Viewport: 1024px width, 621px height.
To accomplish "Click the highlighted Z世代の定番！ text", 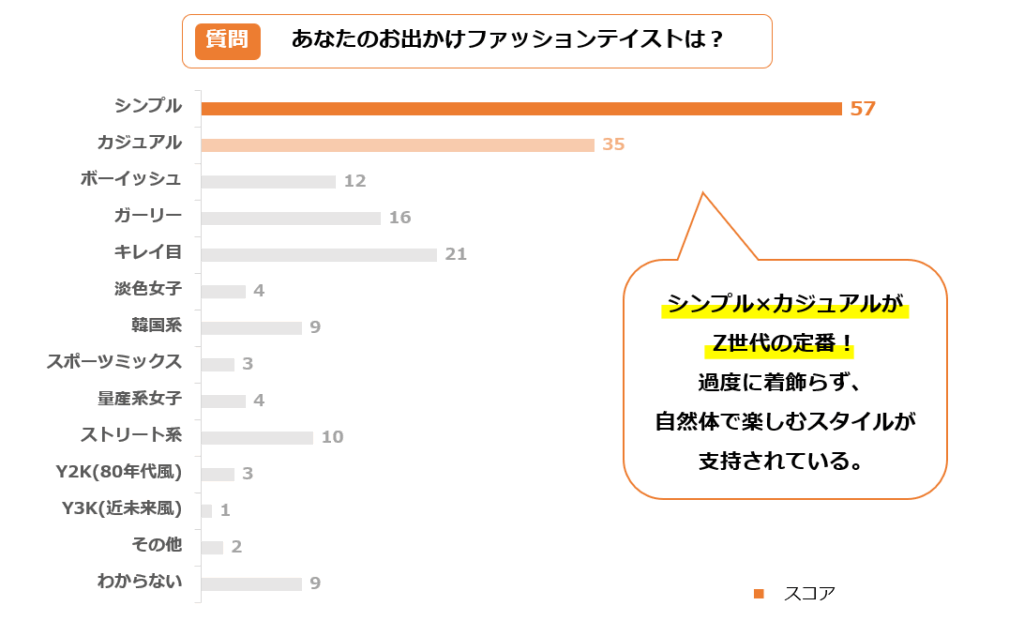I will [784, 344].
